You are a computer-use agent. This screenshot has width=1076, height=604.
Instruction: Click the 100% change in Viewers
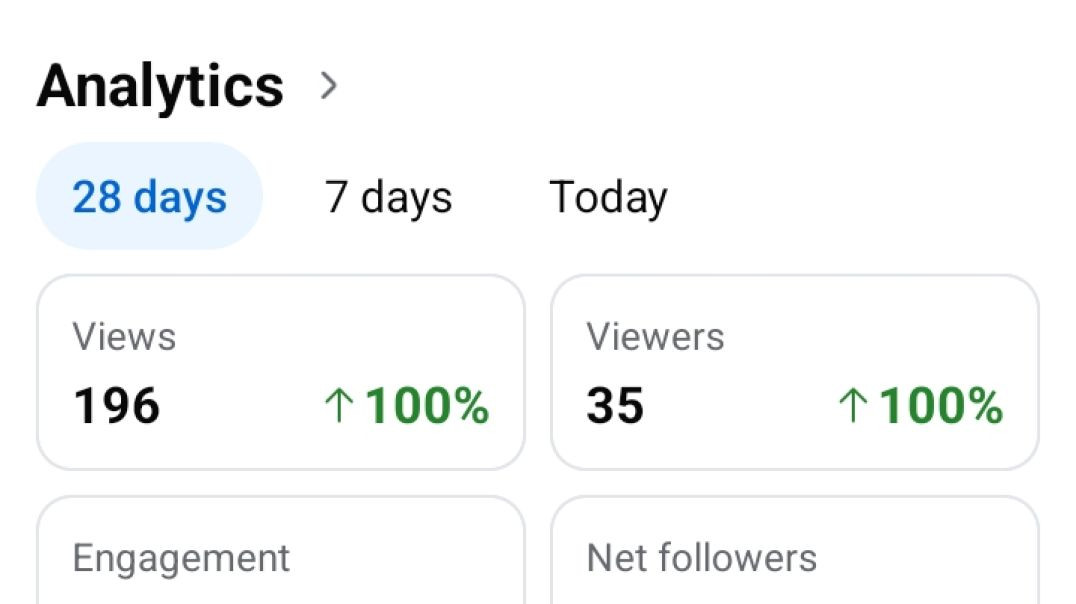941,406
